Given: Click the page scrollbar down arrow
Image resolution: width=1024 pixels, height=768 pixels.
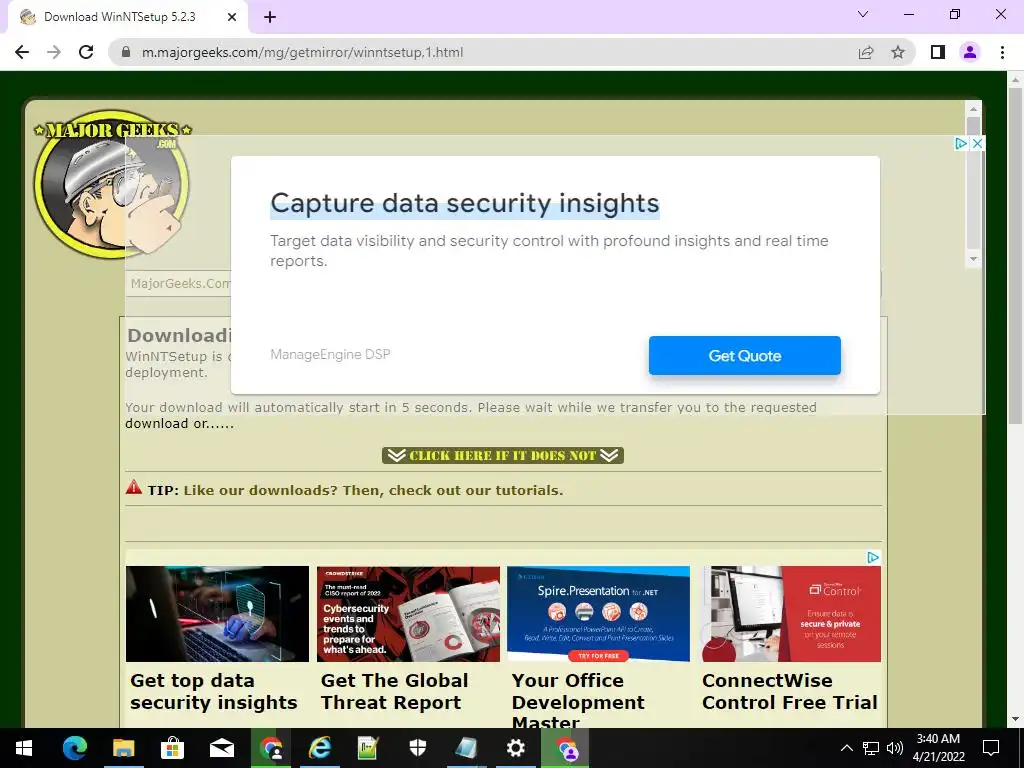Looking at the screenshot, I should (1015, 719).
